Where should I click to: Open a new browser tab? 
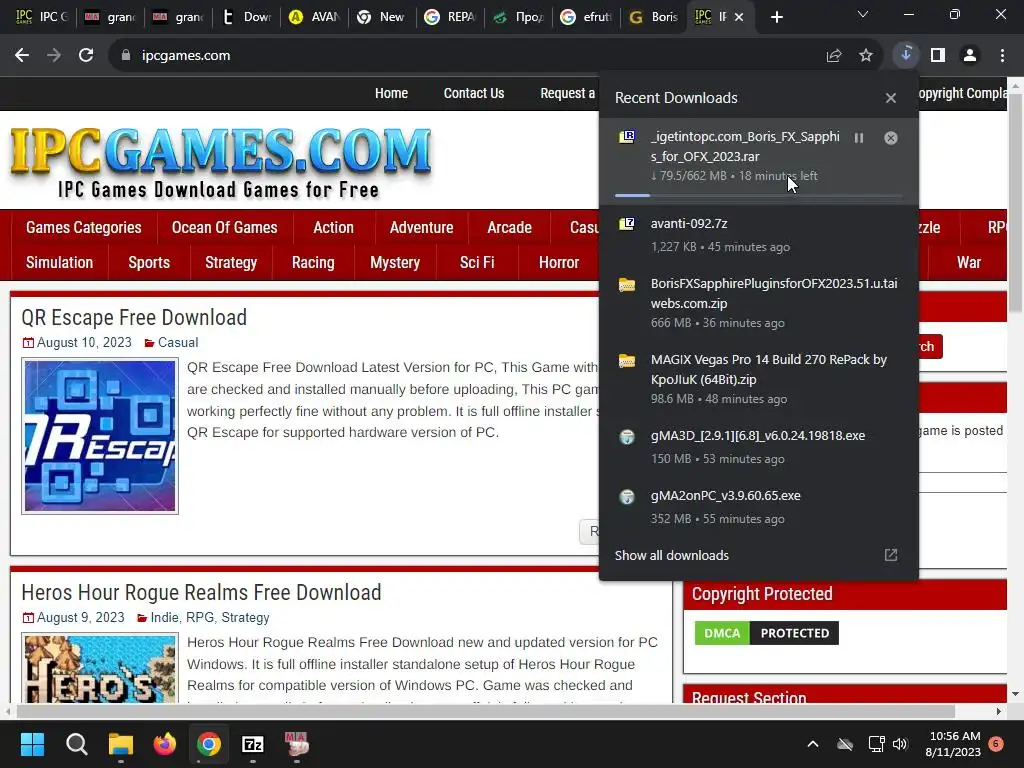(776, 17)
